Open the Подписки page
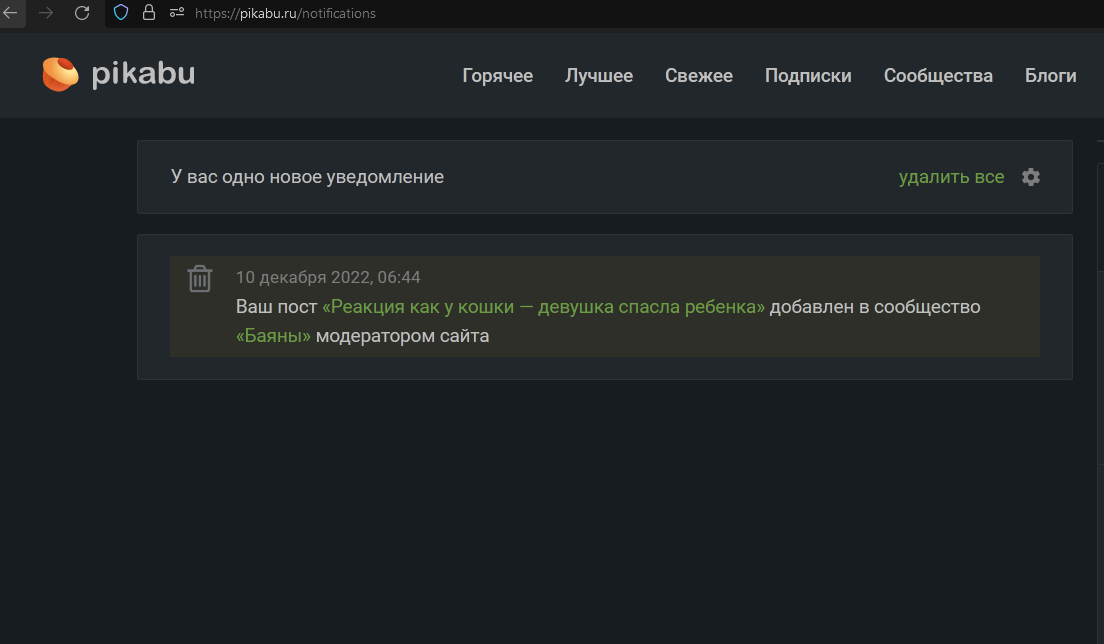Image resolution: width=1104 pixels, height=644 pixels. [808, 76]
